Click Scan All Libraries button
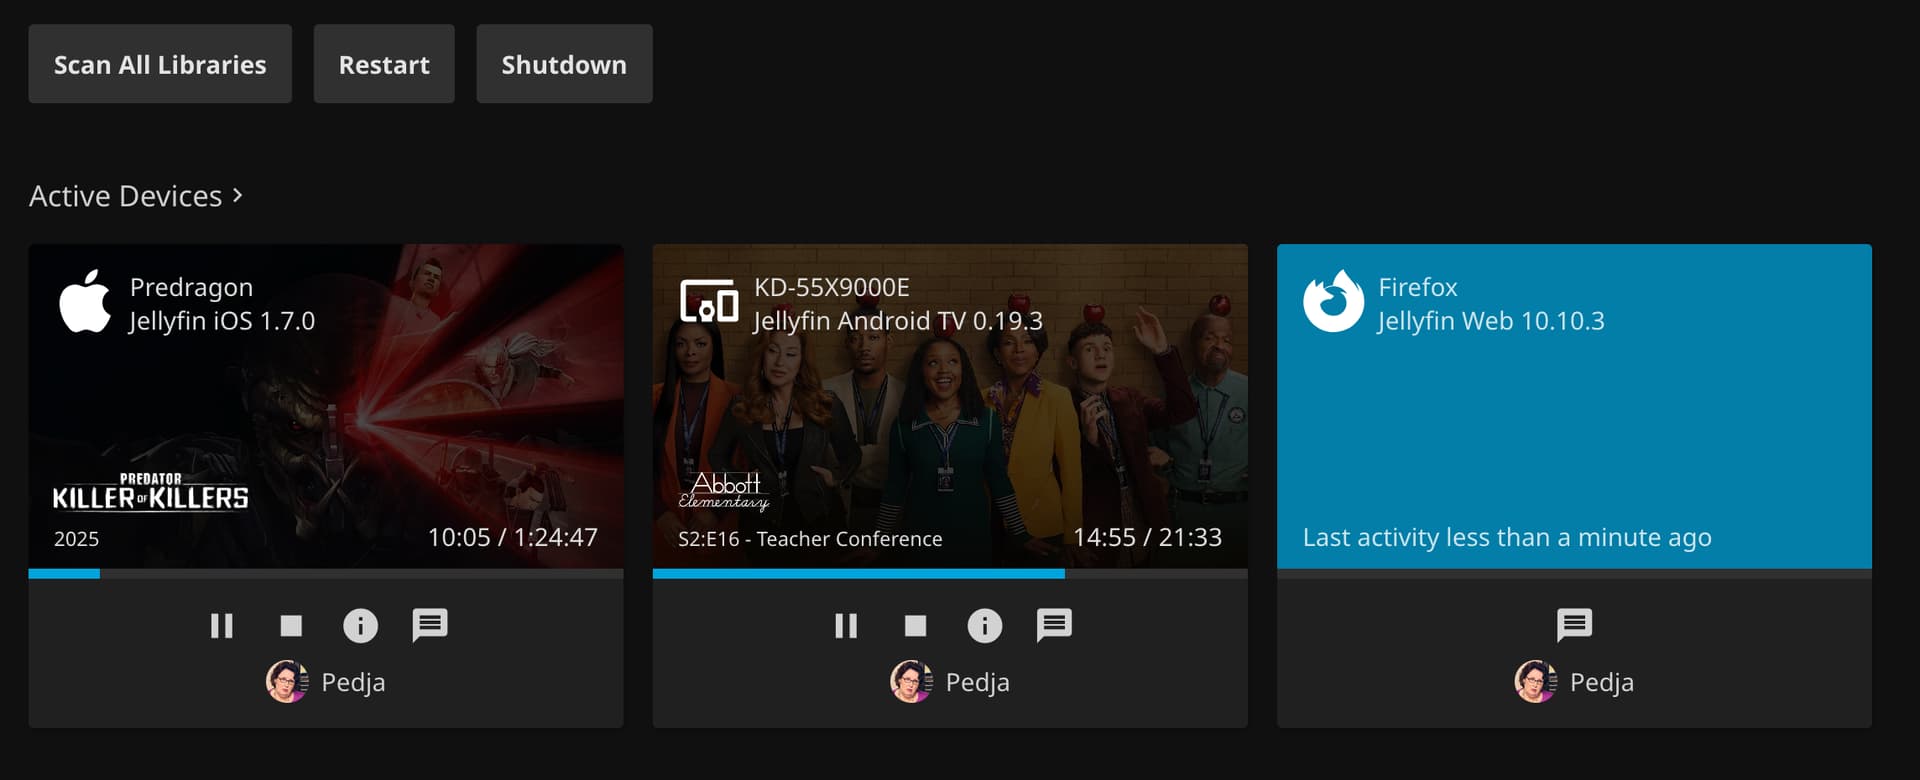Screen dimensions: 1920x780 point(160,64)
